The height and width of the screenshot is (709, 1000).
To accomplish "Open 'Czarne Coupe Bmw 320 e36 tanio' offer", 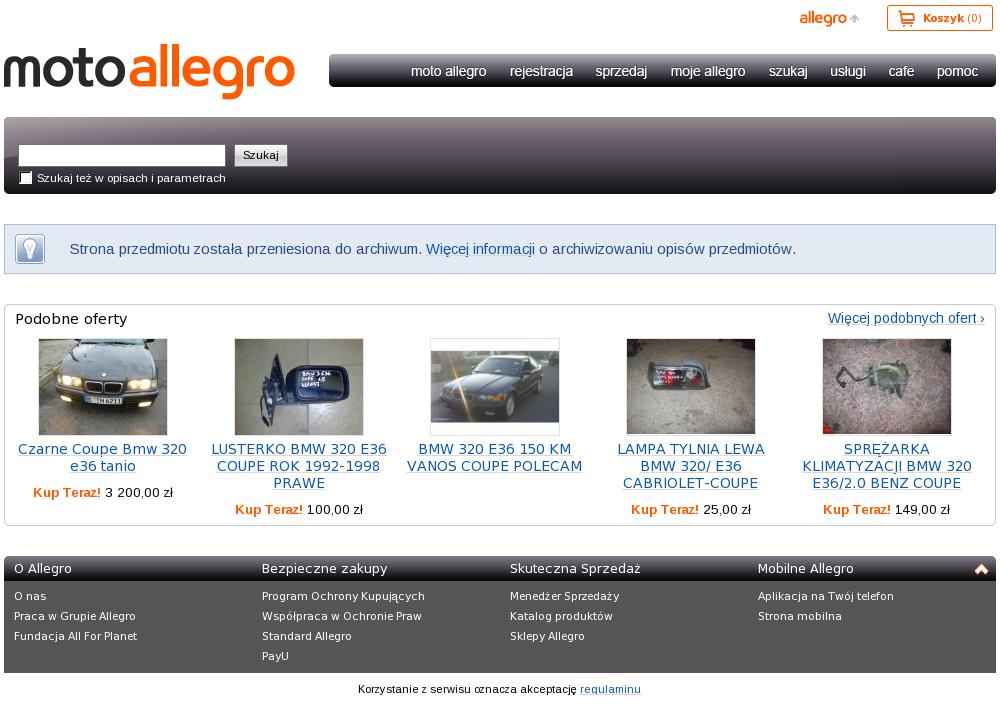I will pyautogui.click(x=103, y=458).
